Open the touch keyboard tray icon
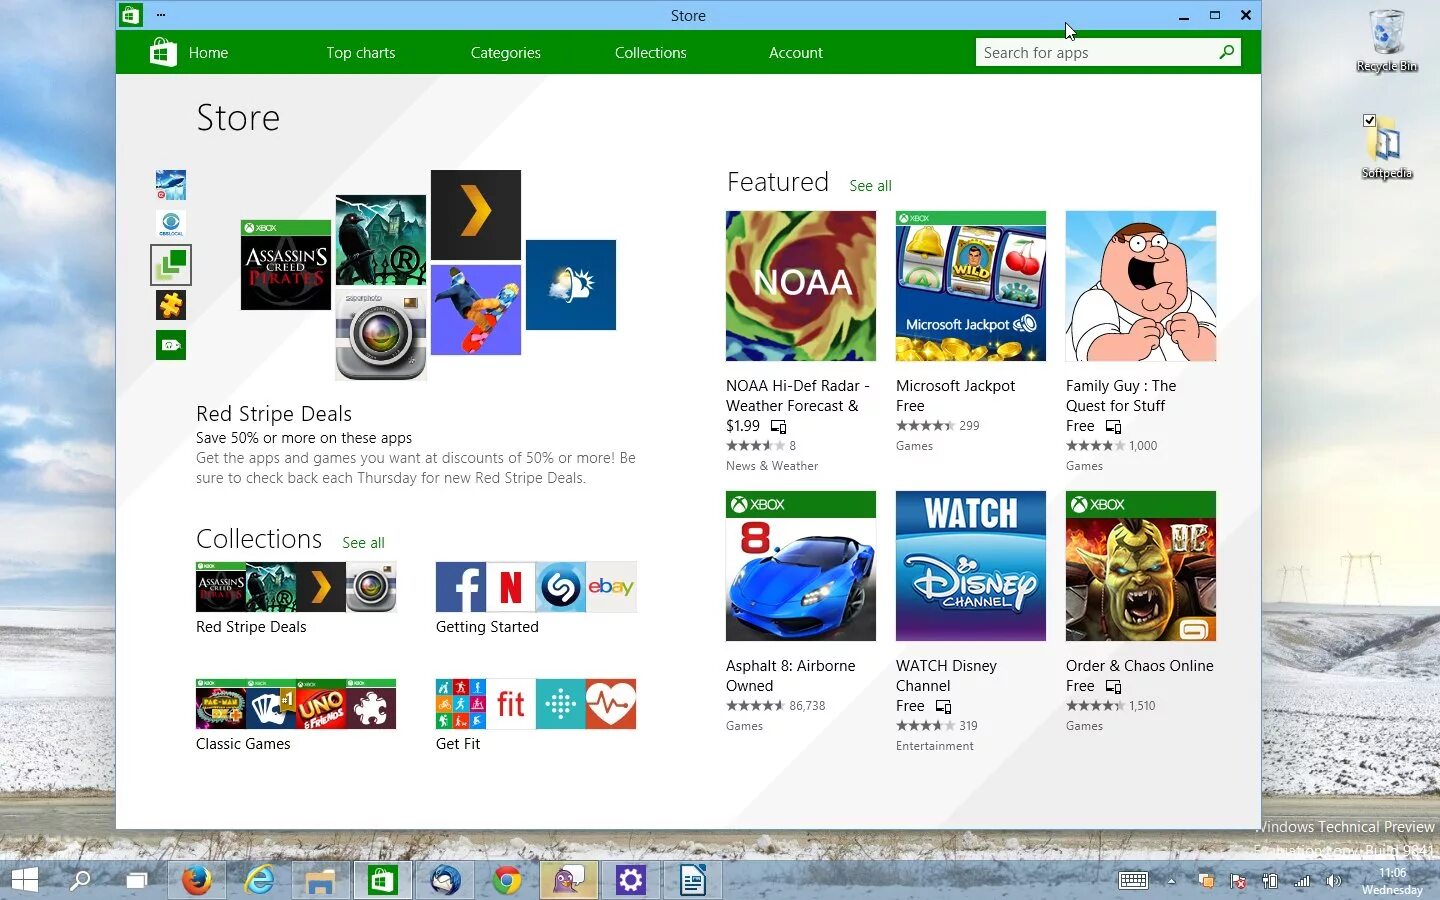Viewport: 1440px width, 900px height. click(1133, 880)
